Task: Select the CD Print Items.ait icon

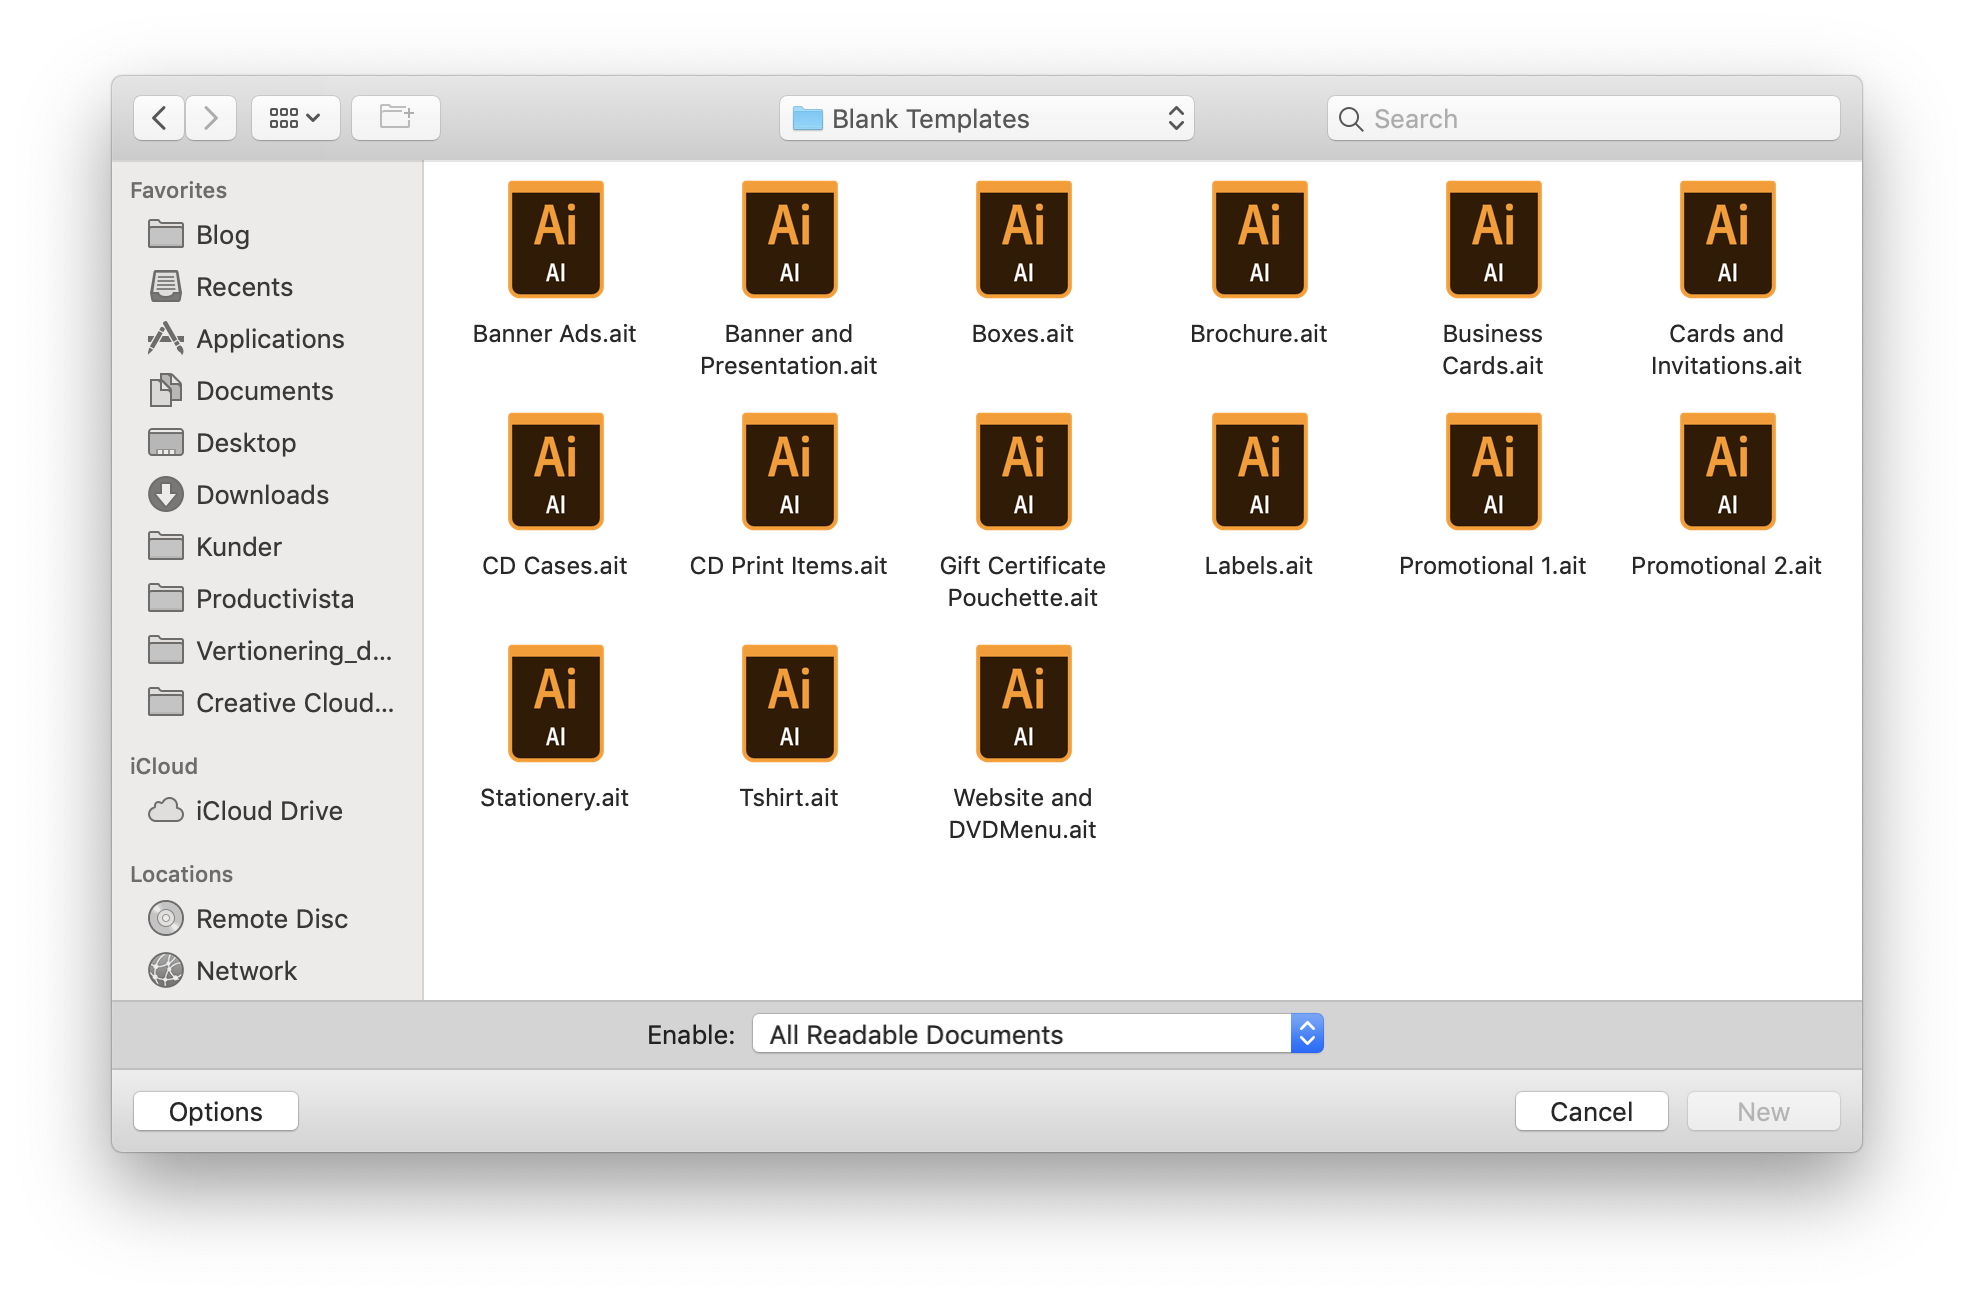Action: pyautogui.click(x=789, y=472)
